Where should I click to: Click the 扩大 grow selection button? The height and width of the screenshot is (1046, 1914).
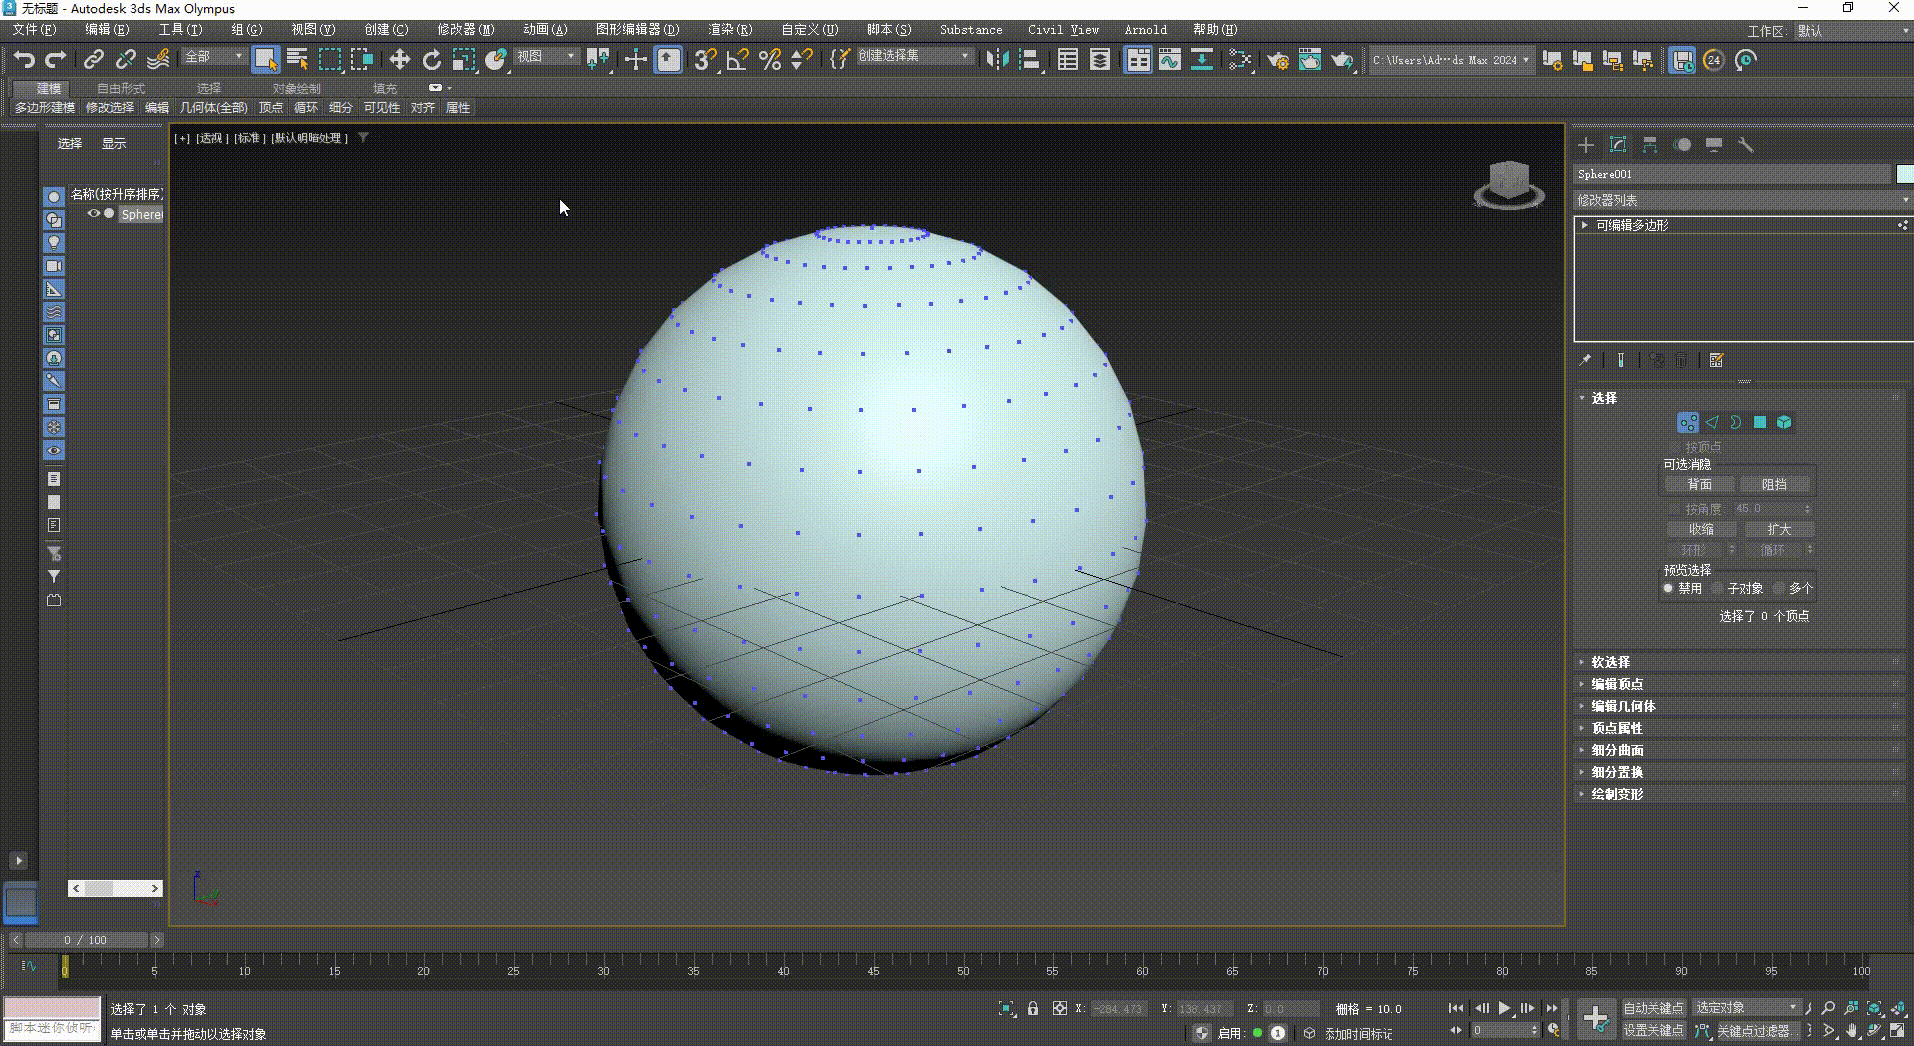pyautogui.click(x=1779, y=529)
